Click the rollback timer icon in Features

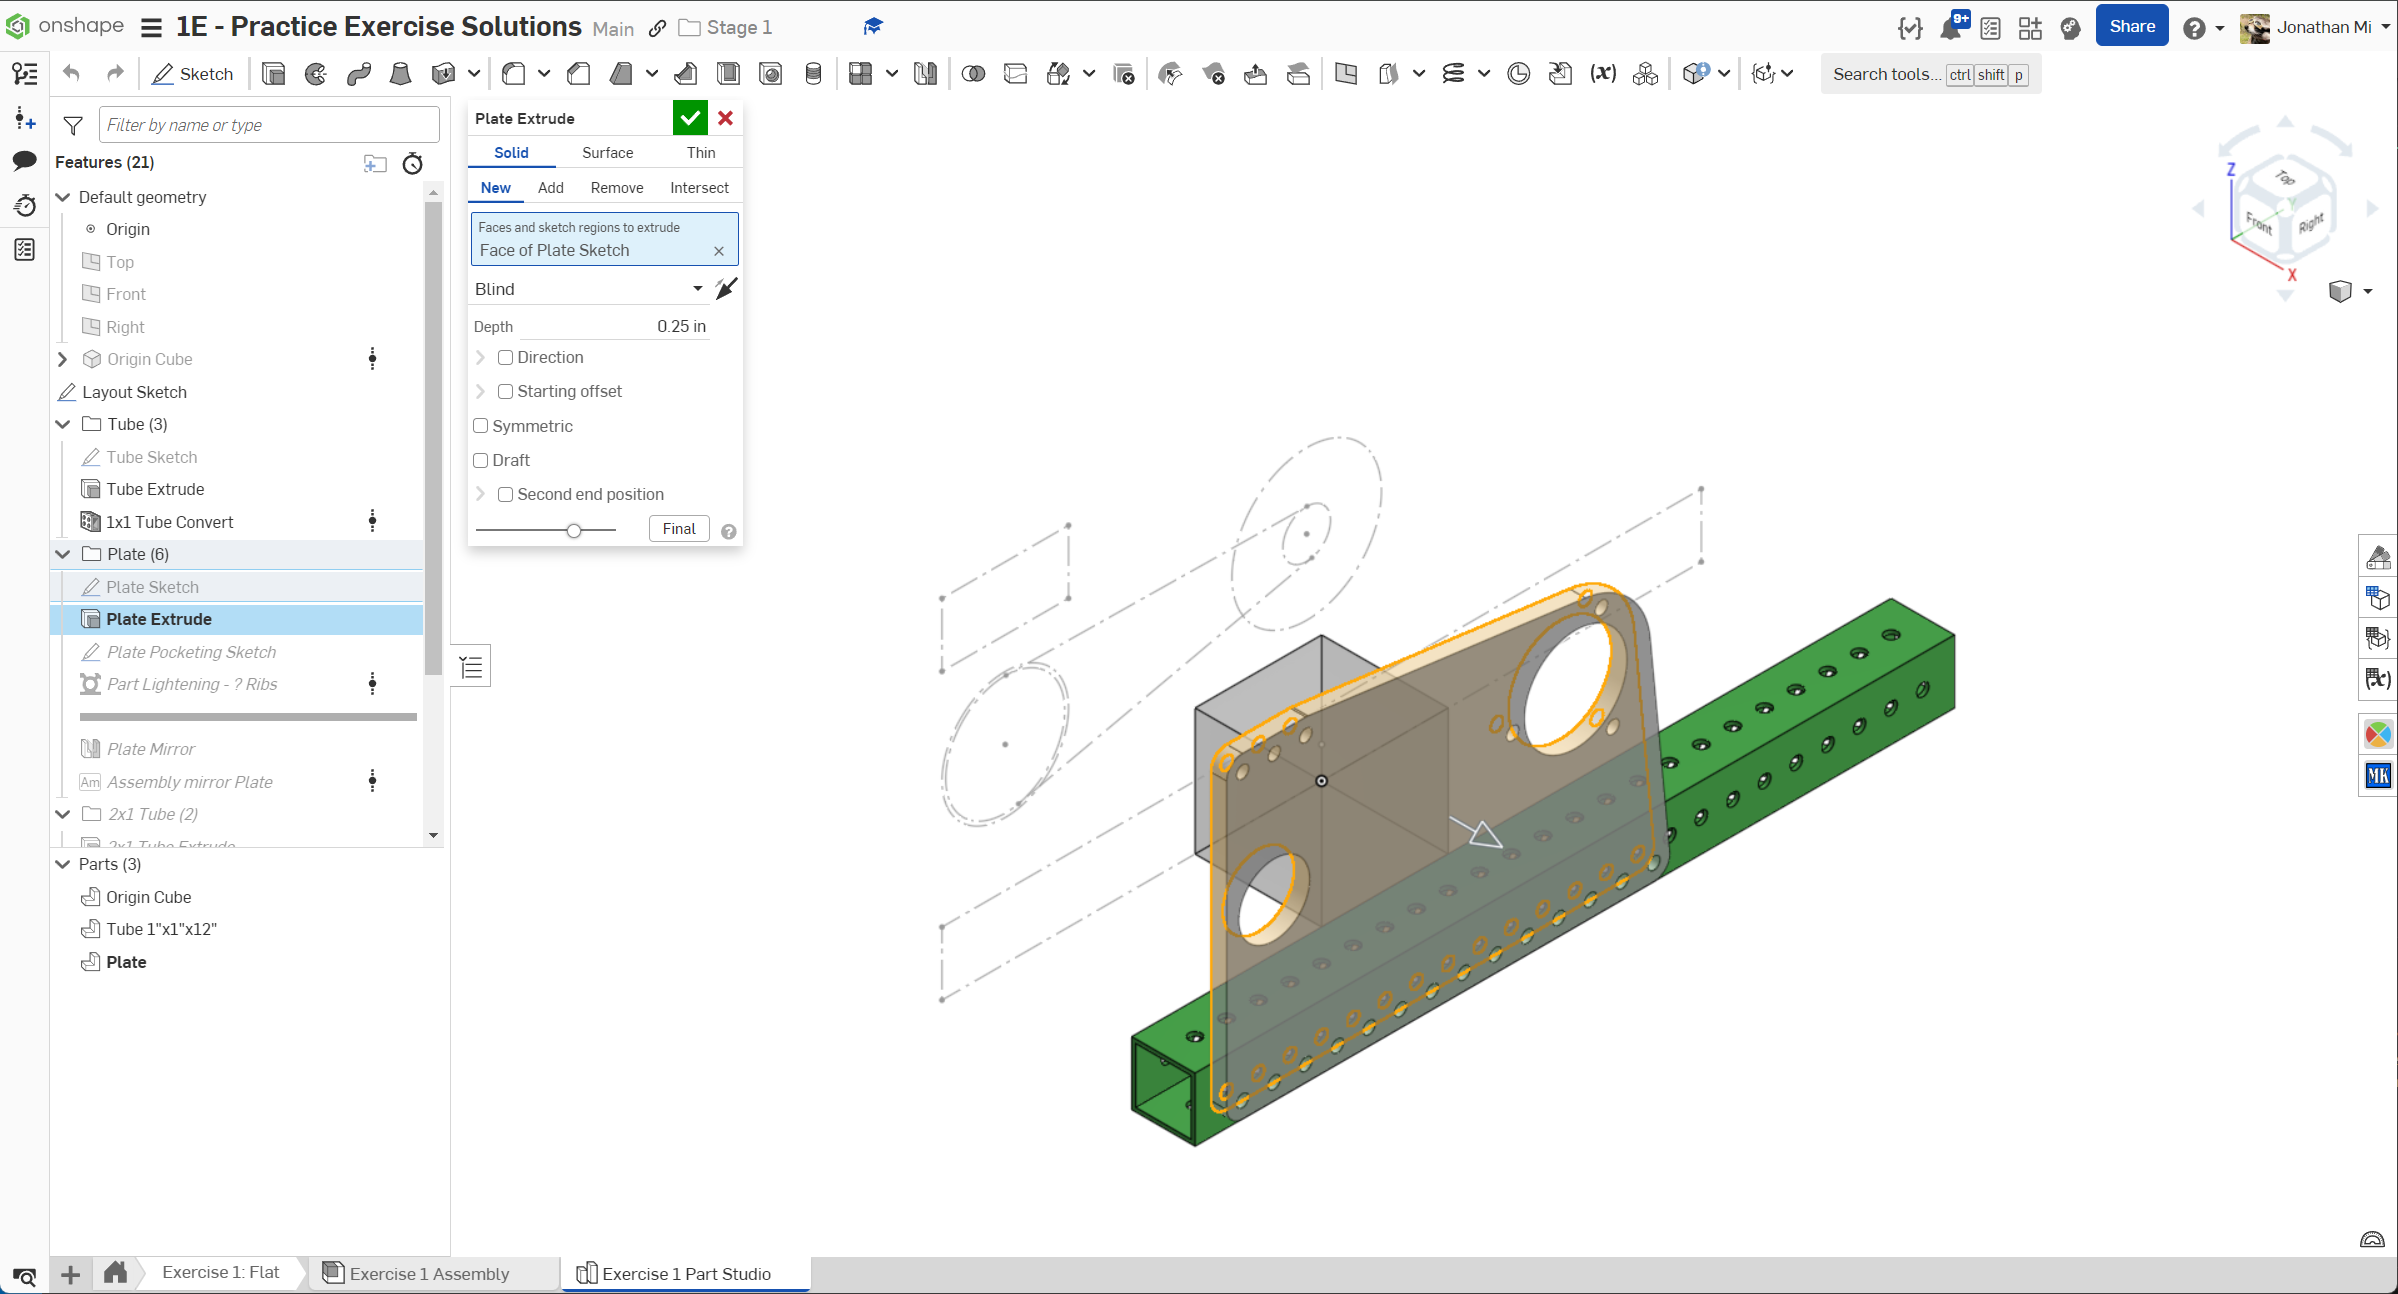(x=412, y=163)
